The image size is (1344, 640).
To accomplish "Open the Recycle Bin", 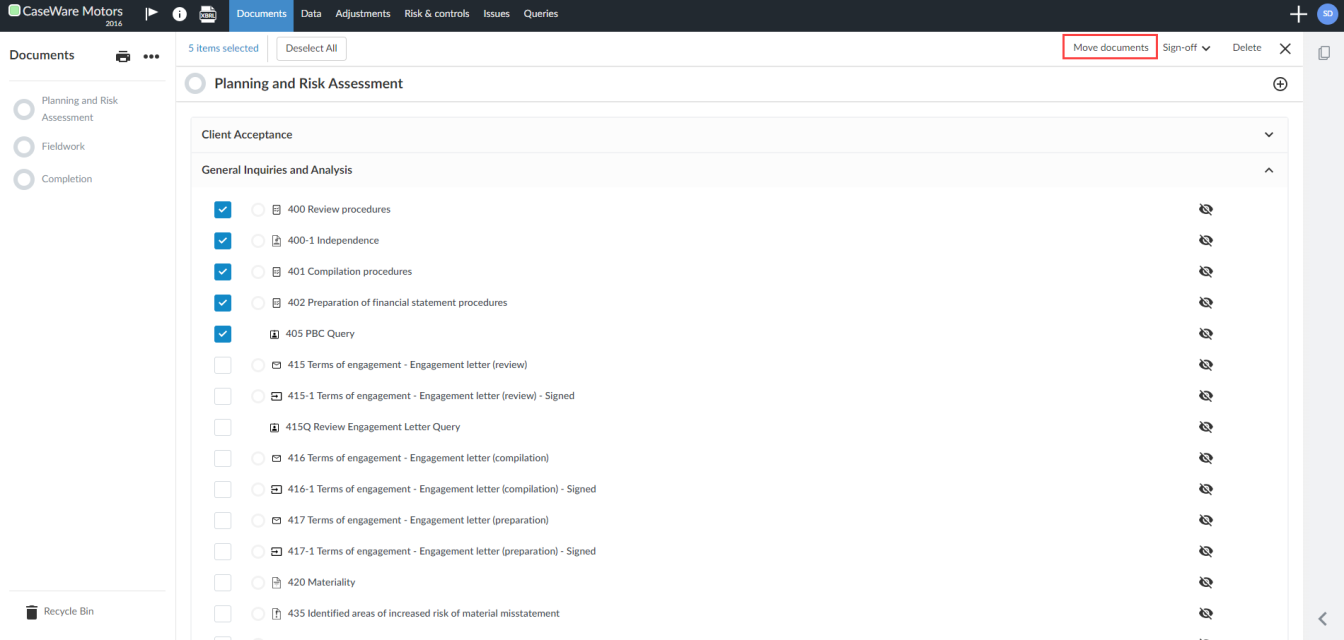I will 62,611.
